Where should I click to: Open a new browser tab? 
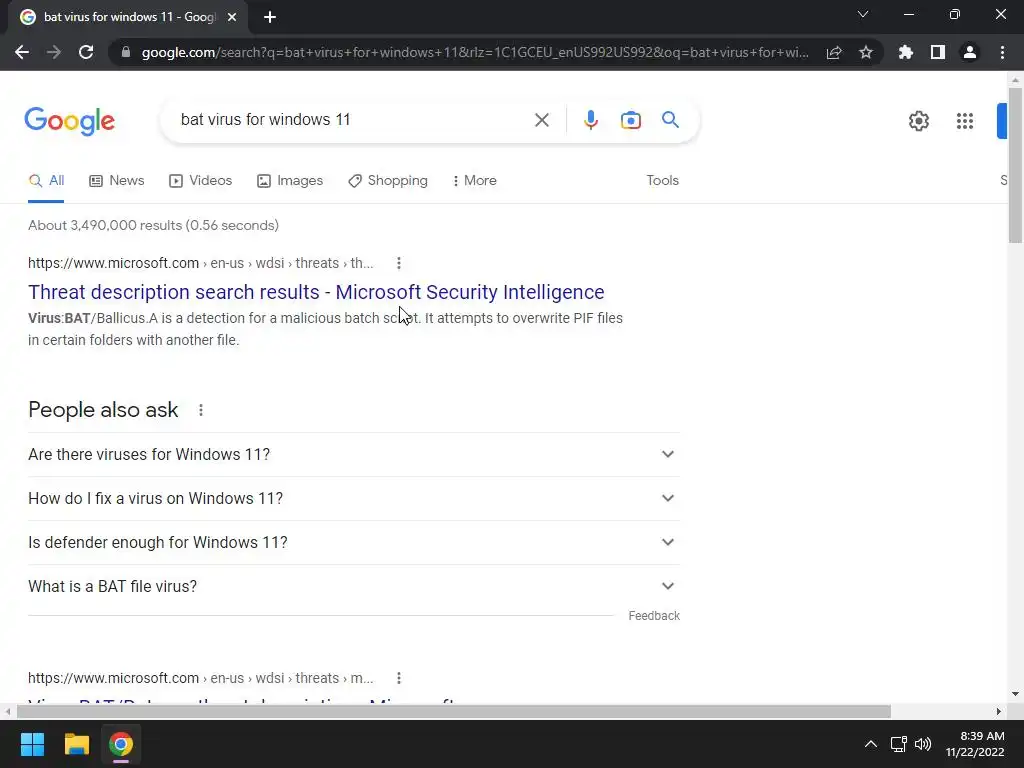[270, 17]
